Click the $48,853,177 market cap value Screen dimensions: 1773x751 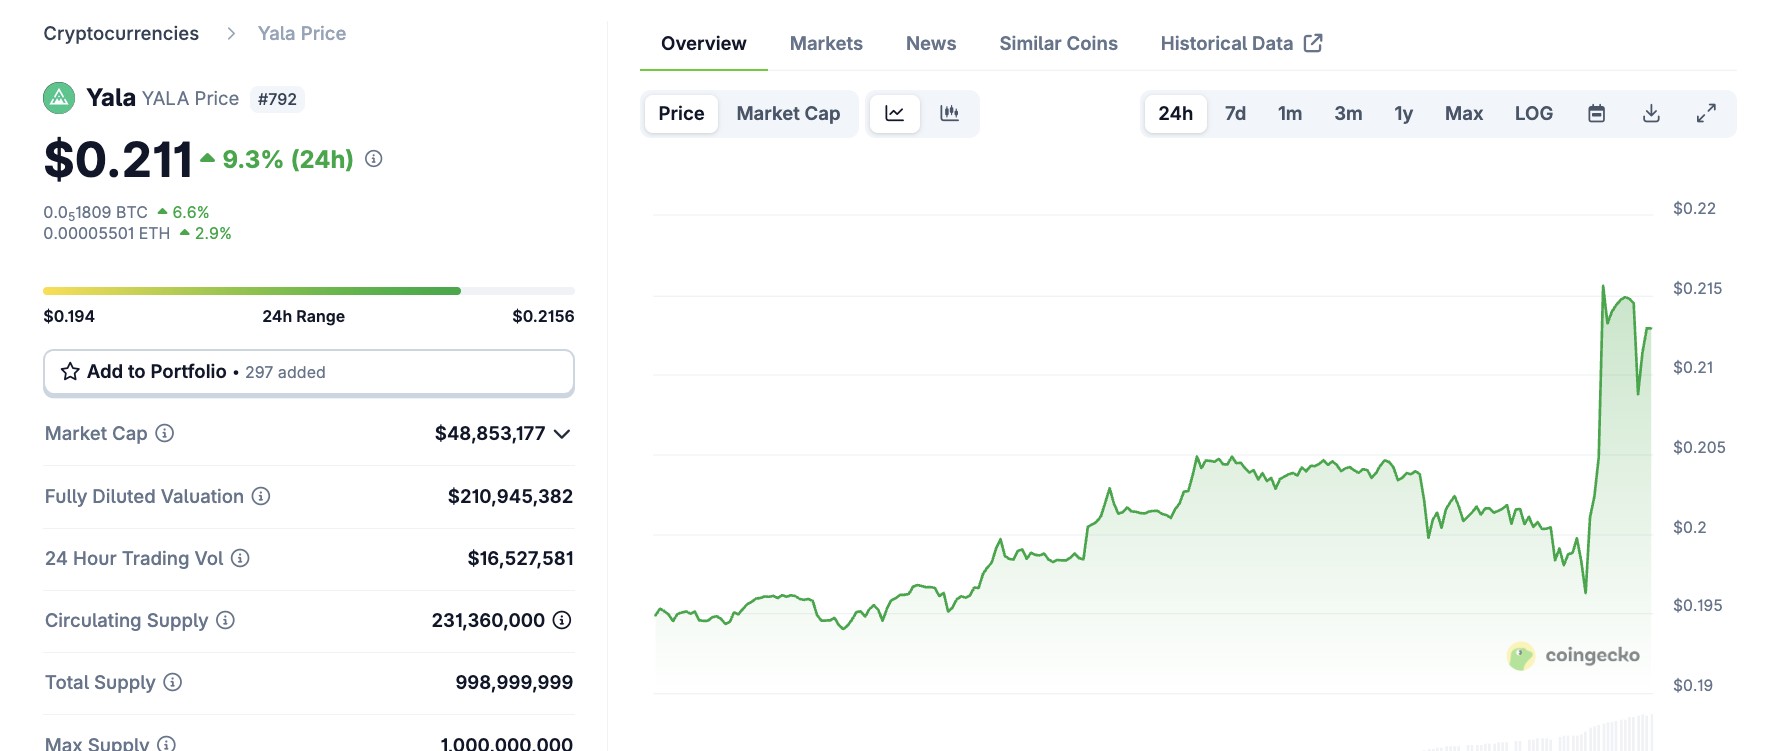490,433
